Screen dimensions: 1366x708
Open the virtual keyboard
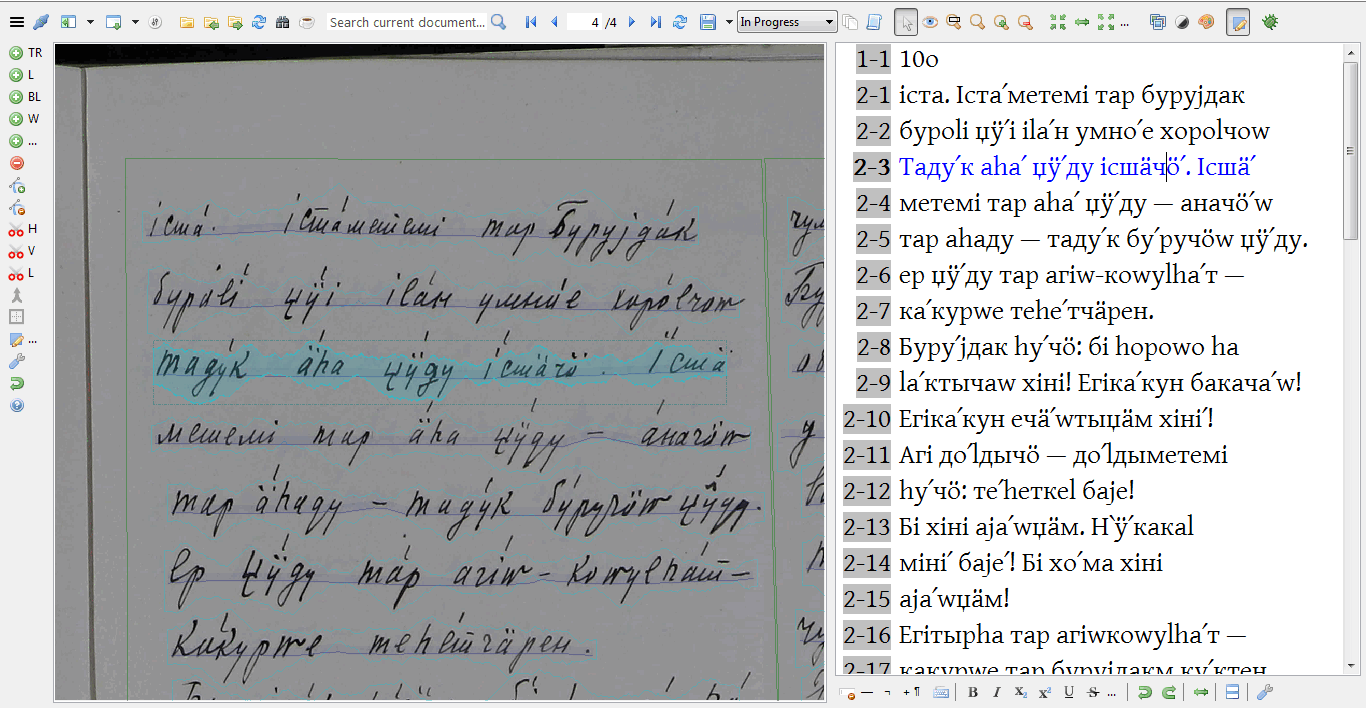[x=941, y=692]
